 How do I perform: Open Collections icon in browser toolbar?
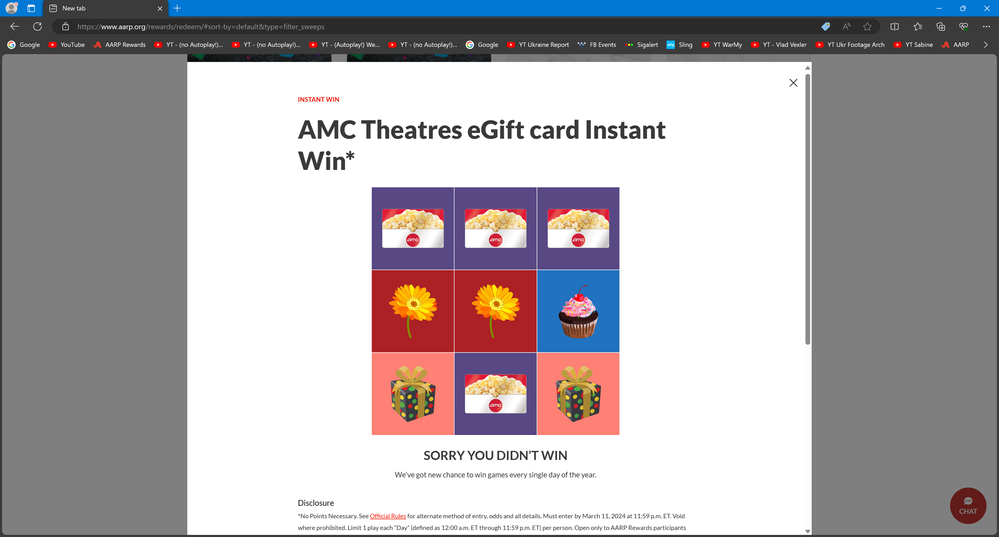tap(940, 27)
